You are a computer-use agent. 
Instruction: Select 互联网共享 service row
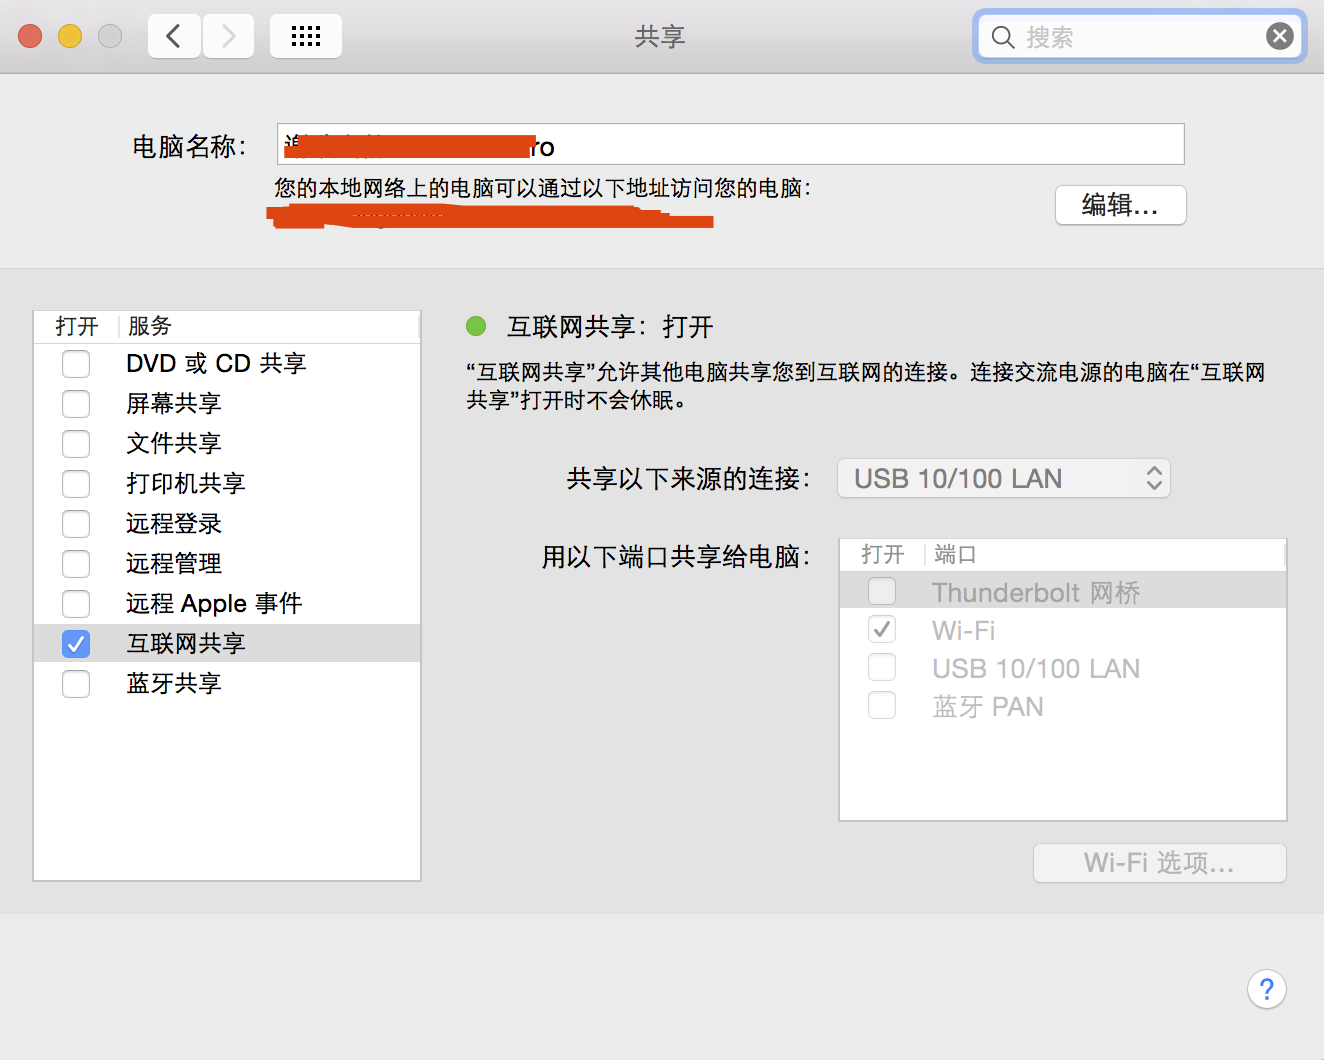tap(227, 644)
